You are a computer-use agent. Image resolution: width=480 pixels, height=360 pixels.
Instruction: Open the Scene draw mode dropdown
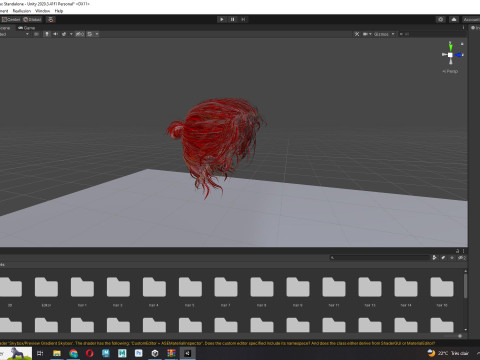pyautogui.click(x=14, y=34)
